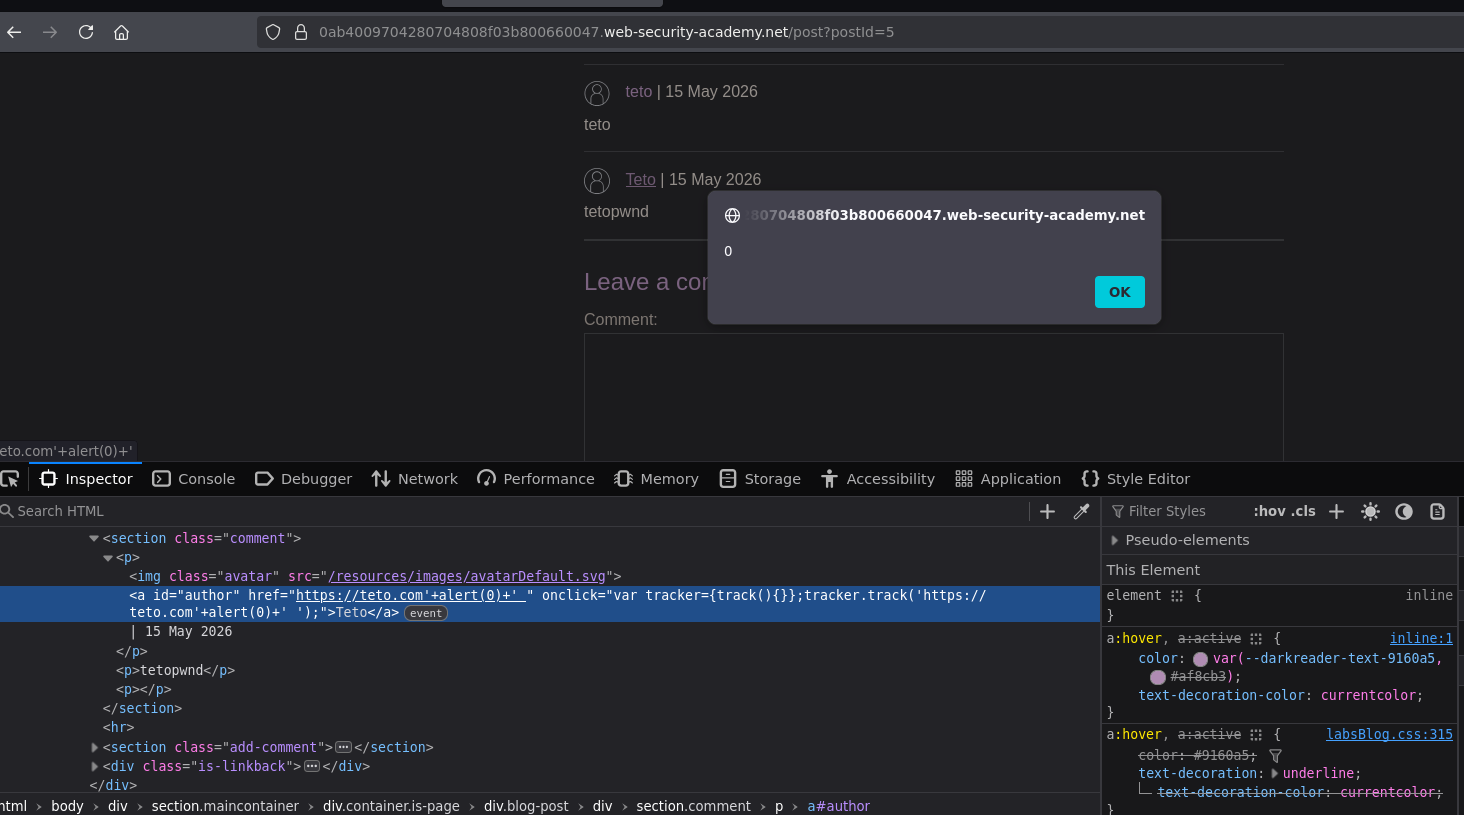Select a:hover selector highlighter in inline rule
The width and height of the screenshot is (1464, 815).
[x=1256, y=638]
